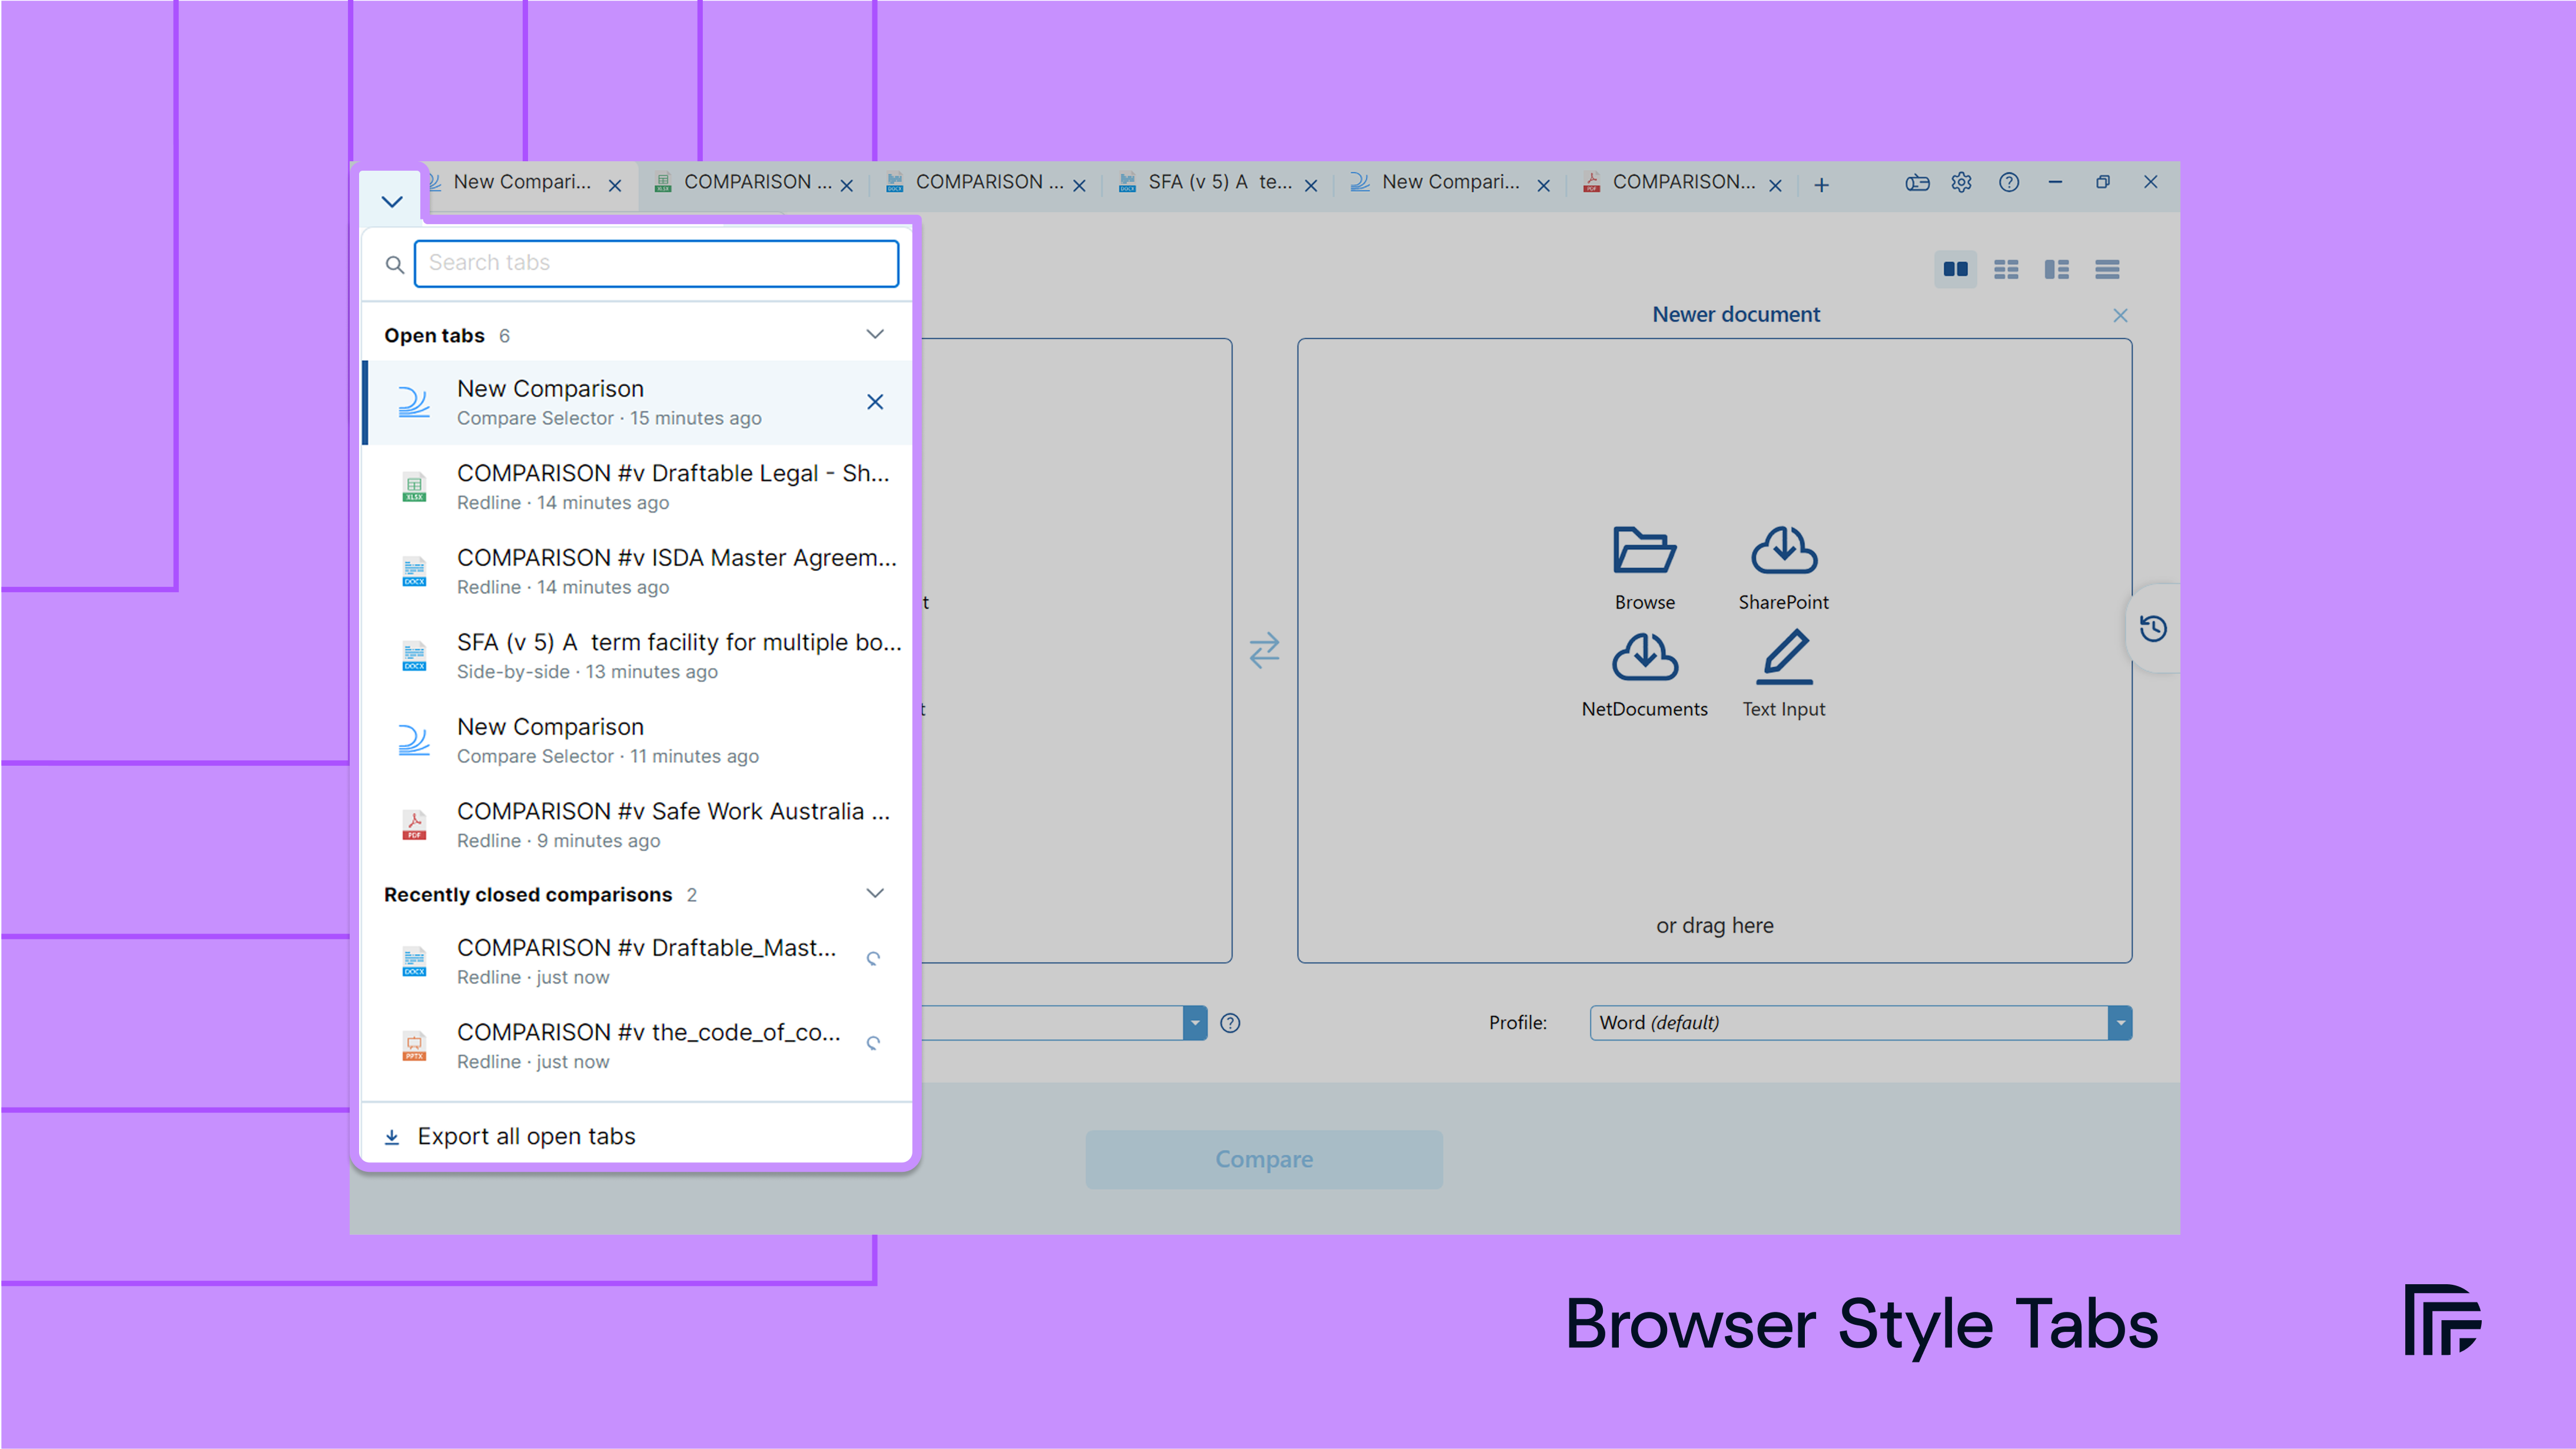Image resolution: width=2576 pixels, height=1449 pixels.
Task: Collapse the tab list dropdown chevron
Action: [x=392, y=201]
